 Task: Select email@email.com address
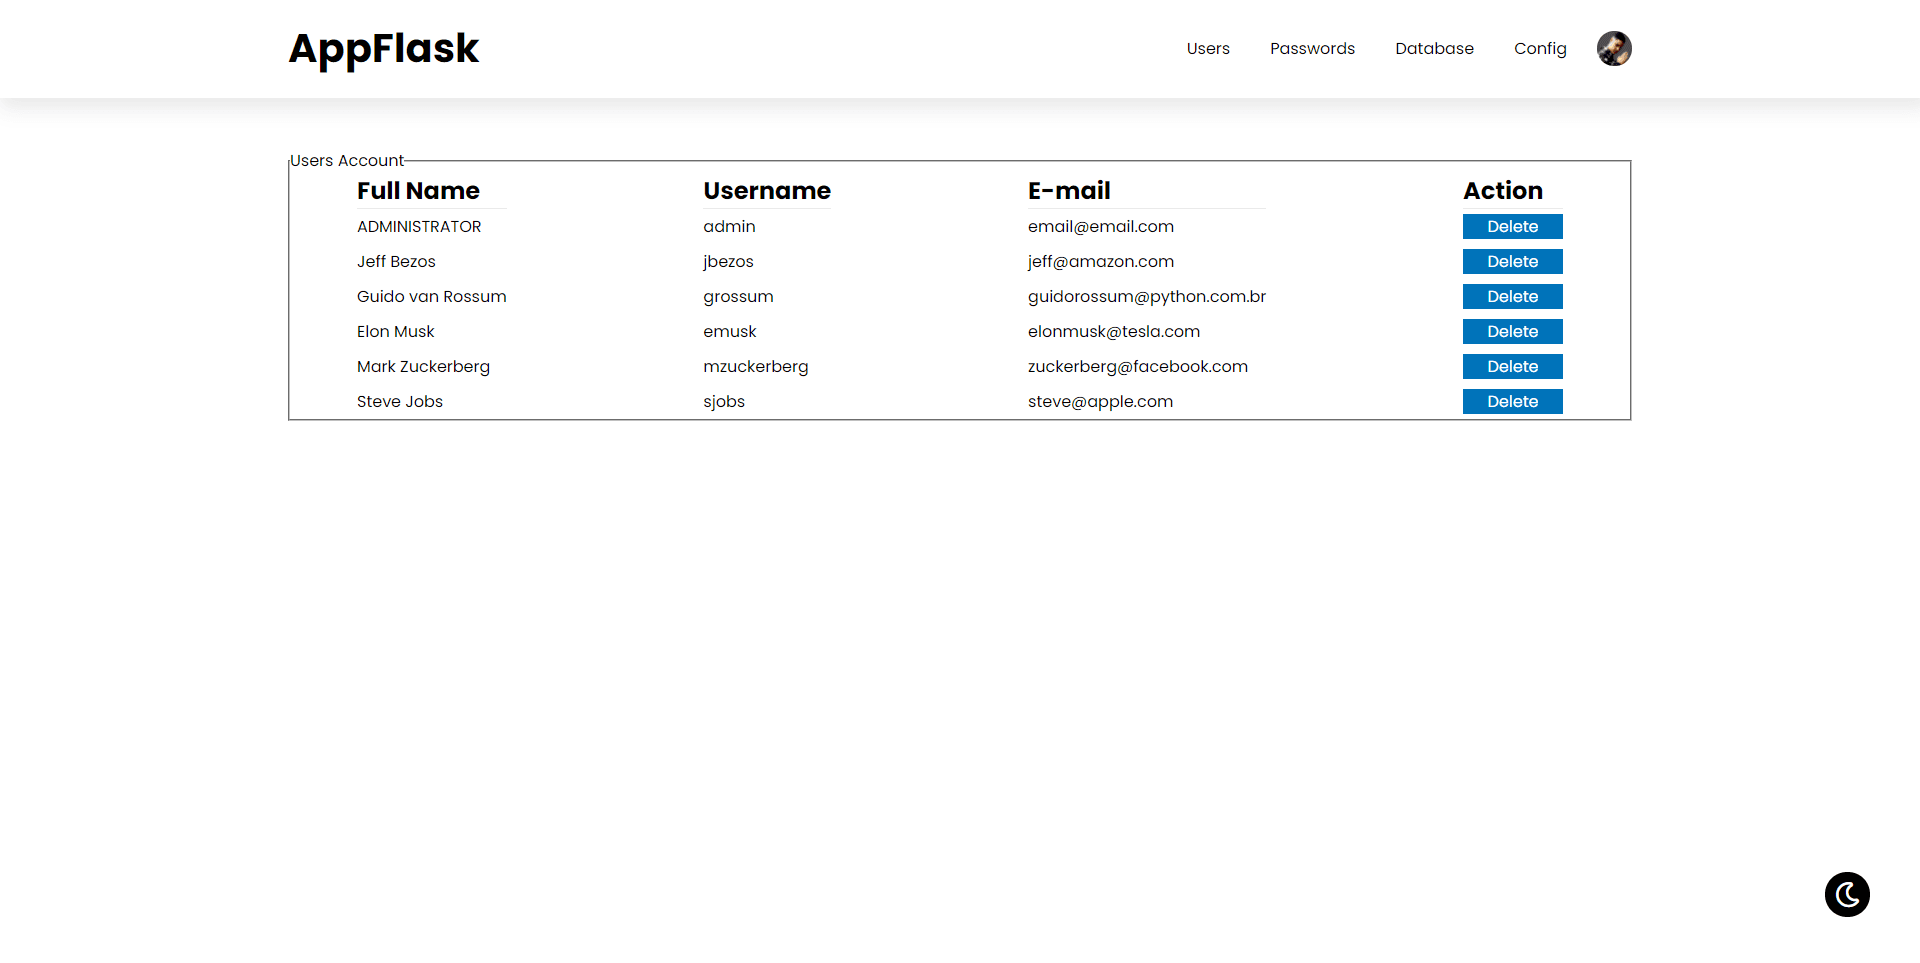(x=1101, y=227)
